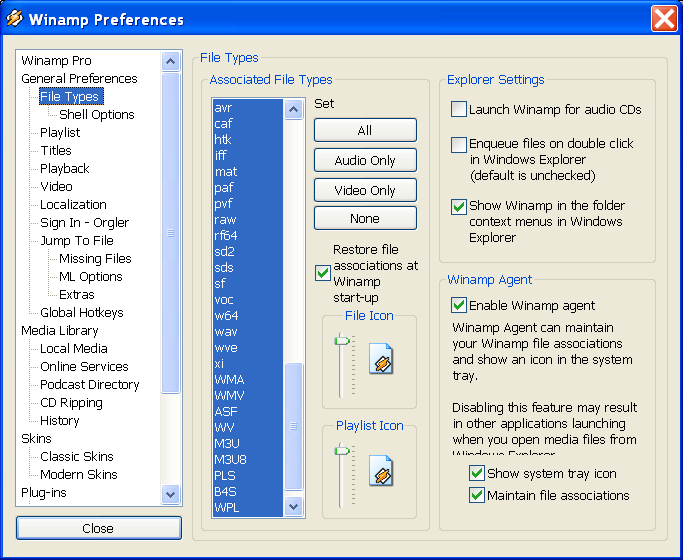Open Shell Options in preferences tree
Image resolution: width=683 pixels, height=560 pixels.
(x=96, y=114)
